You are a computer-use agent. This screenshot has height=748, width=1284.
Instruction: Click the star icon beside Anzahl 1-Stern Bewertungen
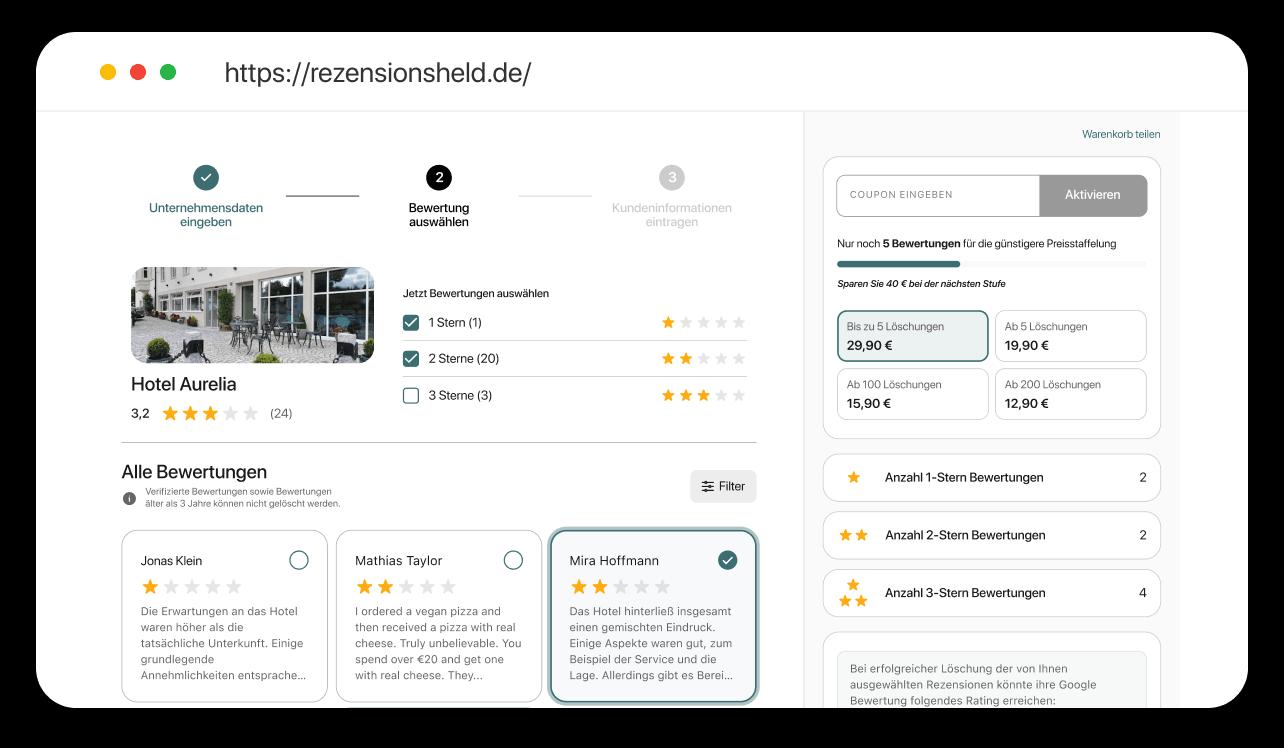853,478
